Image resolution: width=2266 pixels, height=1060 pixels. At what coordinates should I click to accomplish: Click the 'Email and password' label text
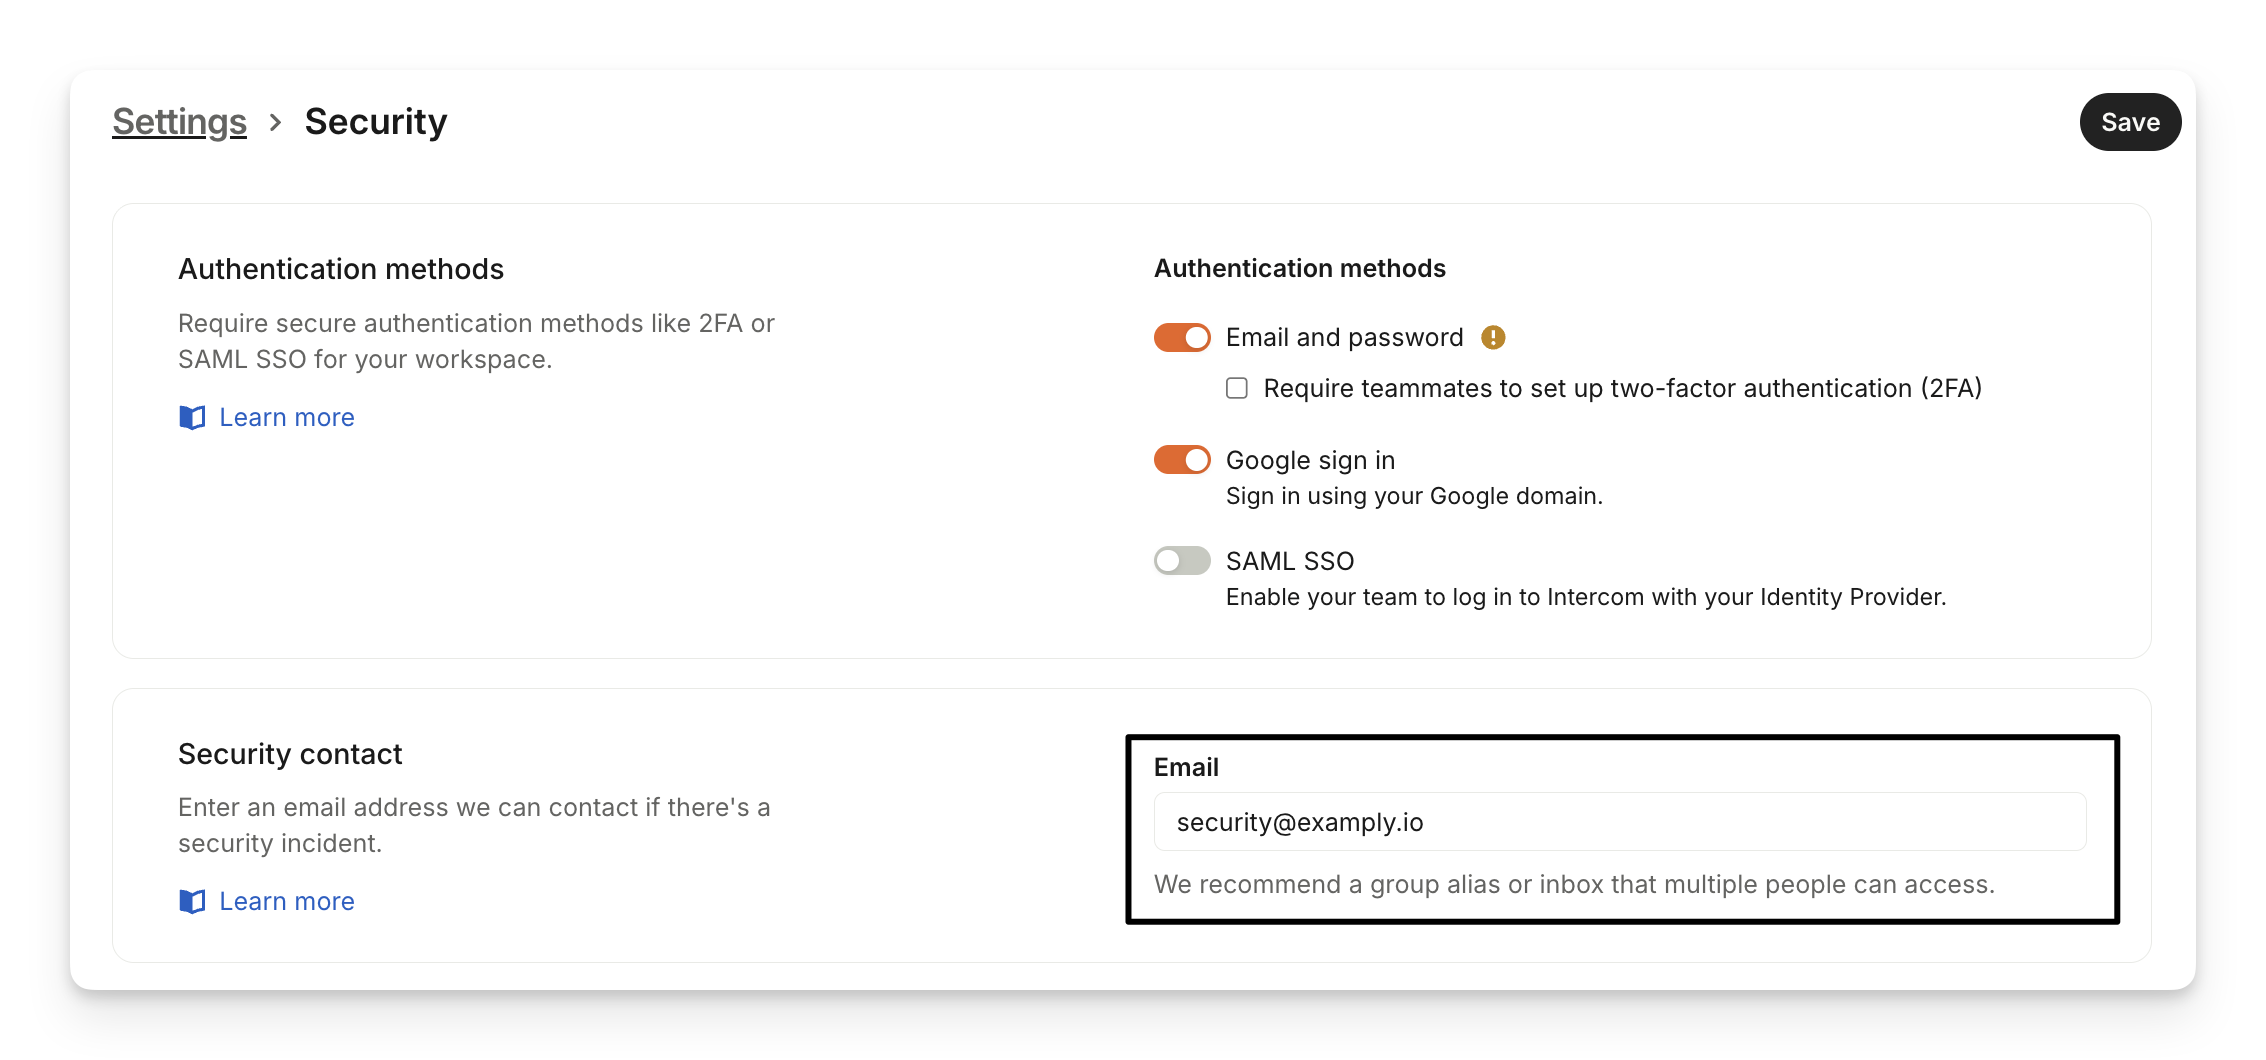click(1344, 338)
